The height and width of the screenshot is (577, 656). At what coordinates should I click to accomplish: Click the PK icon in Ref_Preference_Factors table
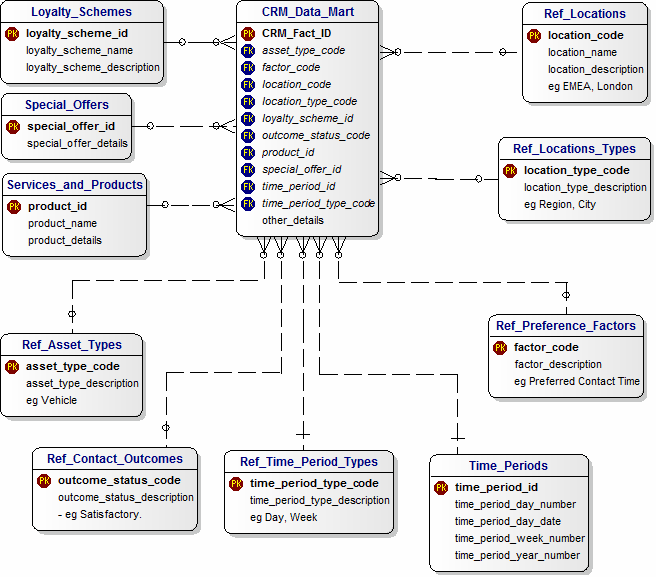(500, 348)
